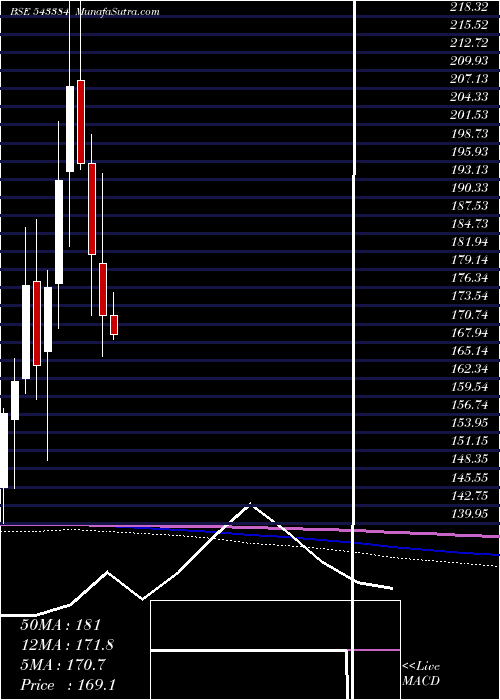The height and width of the screenshot is (700, 500).
Task: Click the 159.54 price label
Action: coord(469,387)
